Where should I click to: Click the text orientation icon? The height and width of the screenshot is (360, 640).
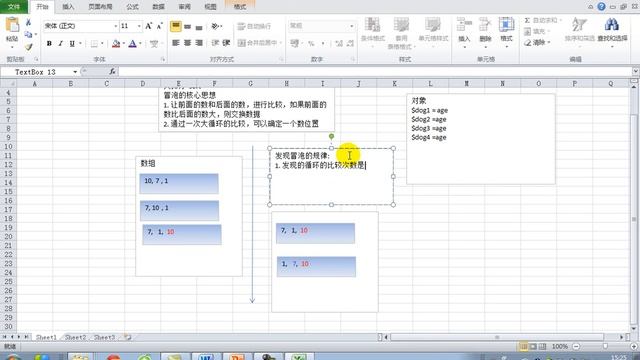click(x=216, y=27)
